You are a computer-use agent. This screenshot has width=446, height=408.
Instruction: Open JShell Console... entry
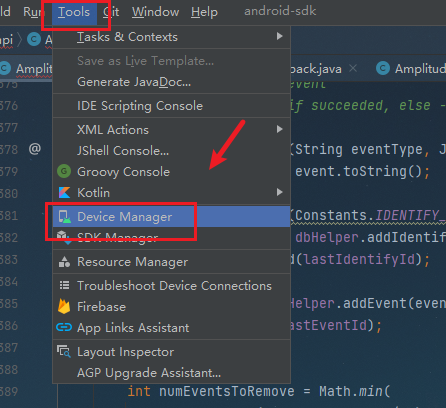[x=123, y=151]
